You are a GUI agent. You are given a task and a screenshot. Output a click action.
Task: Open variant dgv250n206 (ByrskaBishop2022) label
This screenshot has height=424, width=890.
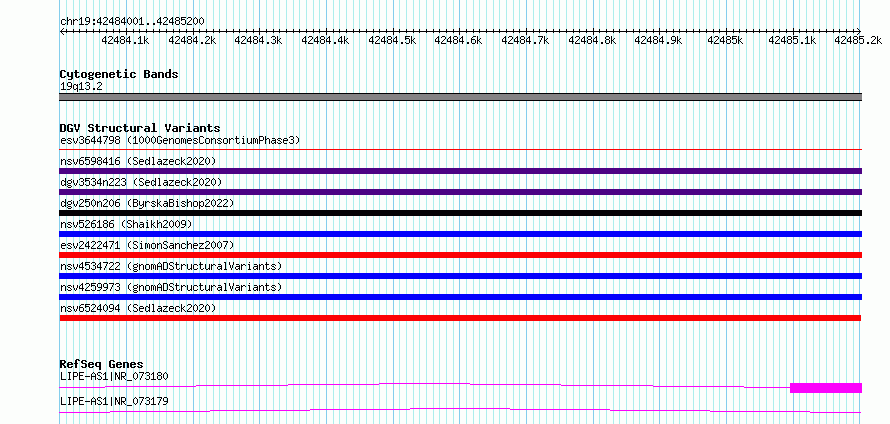click(x=147, y=203)
